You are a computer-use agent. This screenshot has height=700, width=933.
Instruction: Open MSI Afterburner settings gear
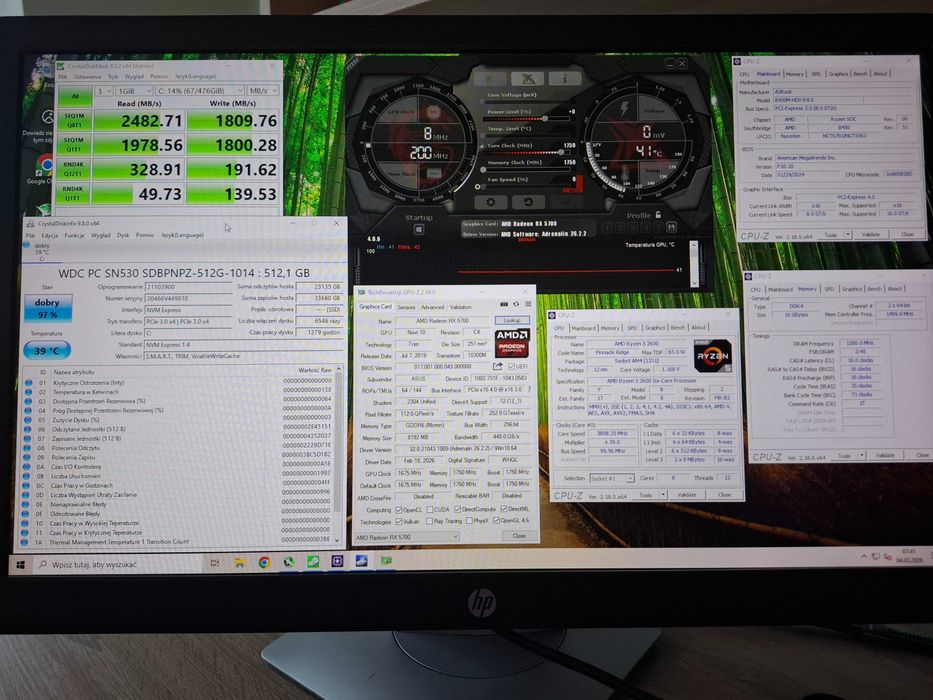coord(491,202)
